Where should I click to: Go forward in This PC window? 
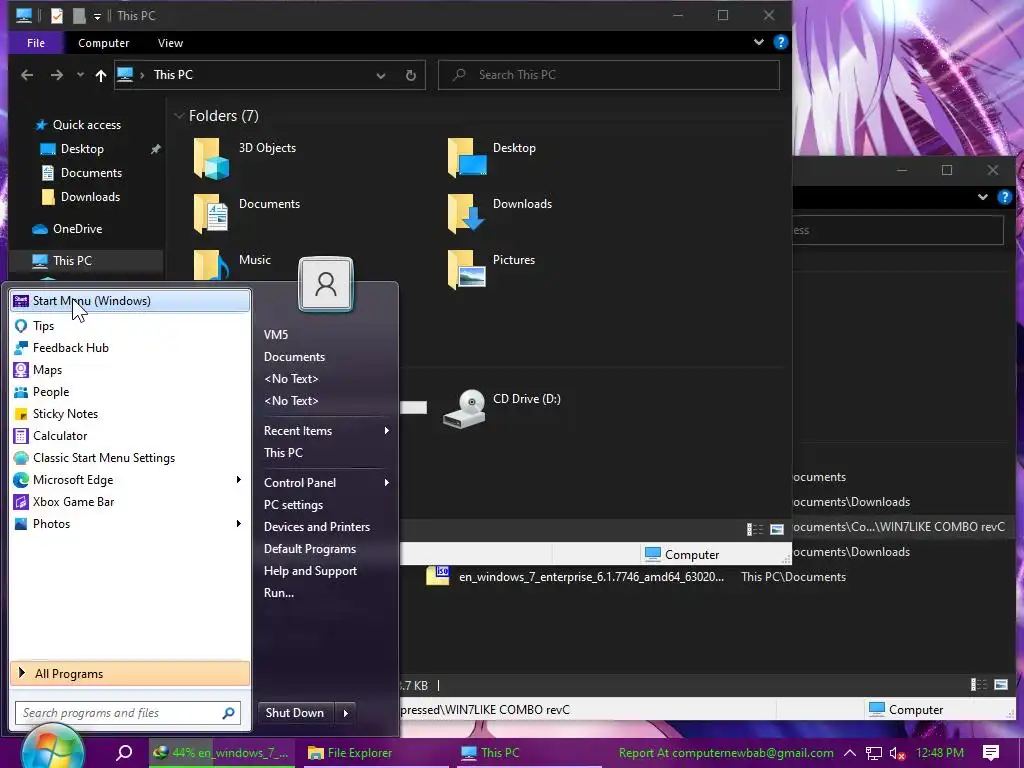[x=57, y=75]
